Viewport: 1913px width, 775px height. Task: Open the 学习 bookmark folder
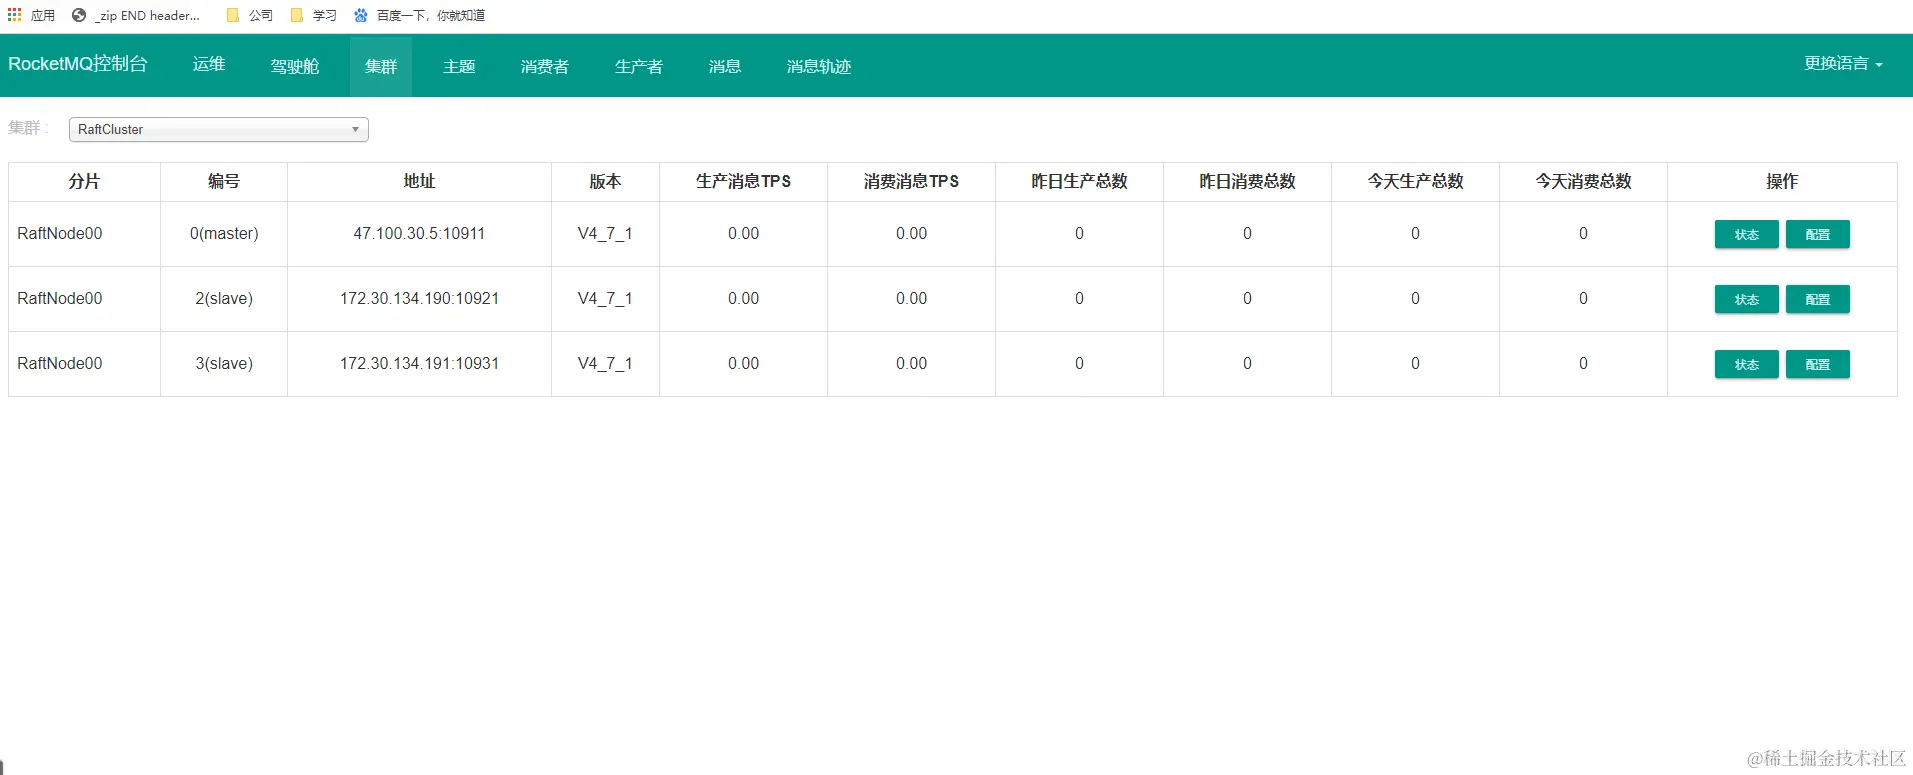(x=313, y=15)
